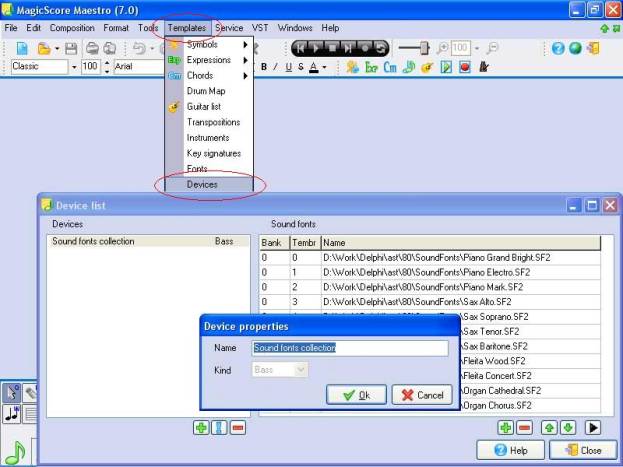Screen dimensions: 623x467
Task: Toggle loop playback in the transport panel
Action: (x=380, y=48)
